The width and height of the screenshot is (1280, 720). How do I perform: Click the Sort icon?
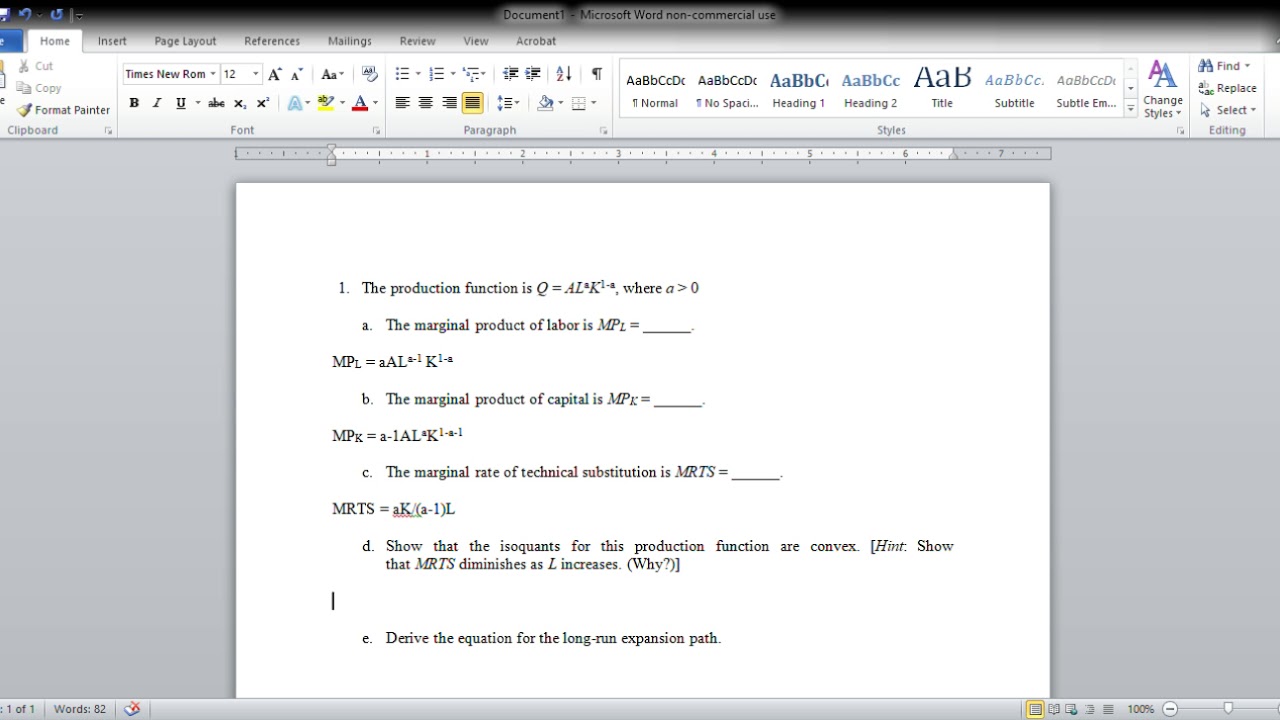click(564, 74)
